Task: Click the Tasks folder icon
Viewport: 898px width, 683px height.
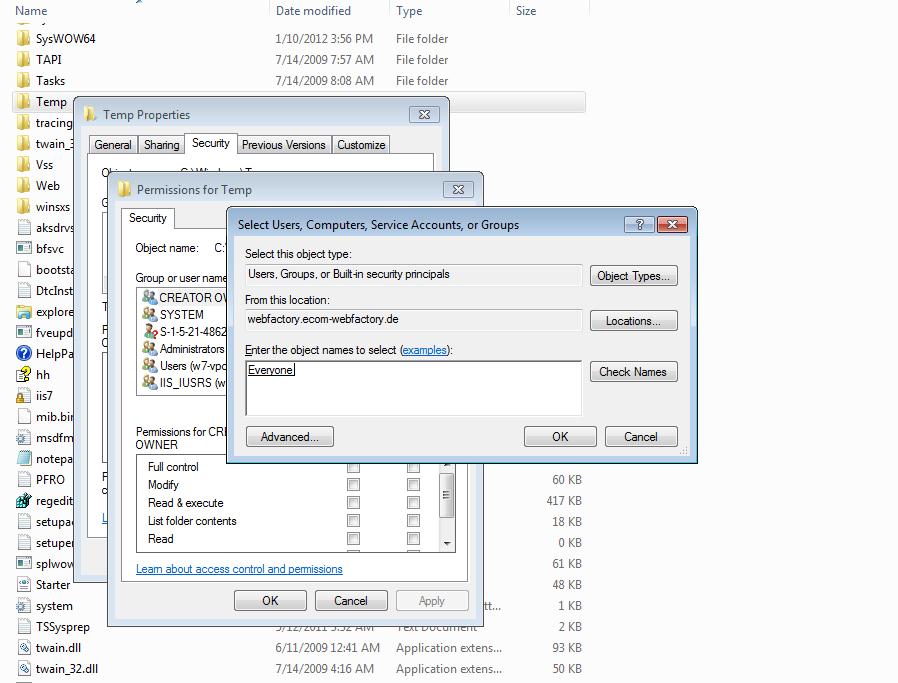Action: coord(24,81)
